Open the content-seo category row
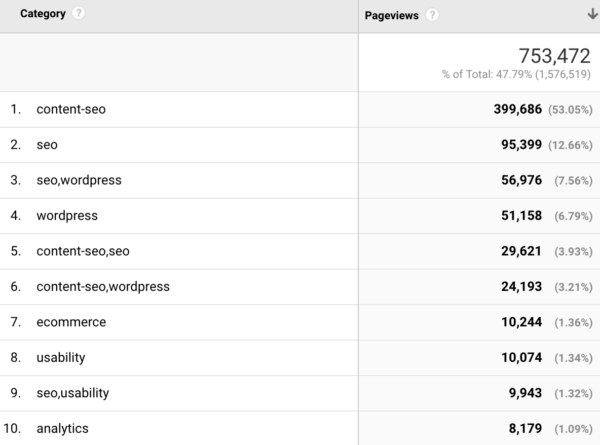600x445 pixels. click(70, 110)
